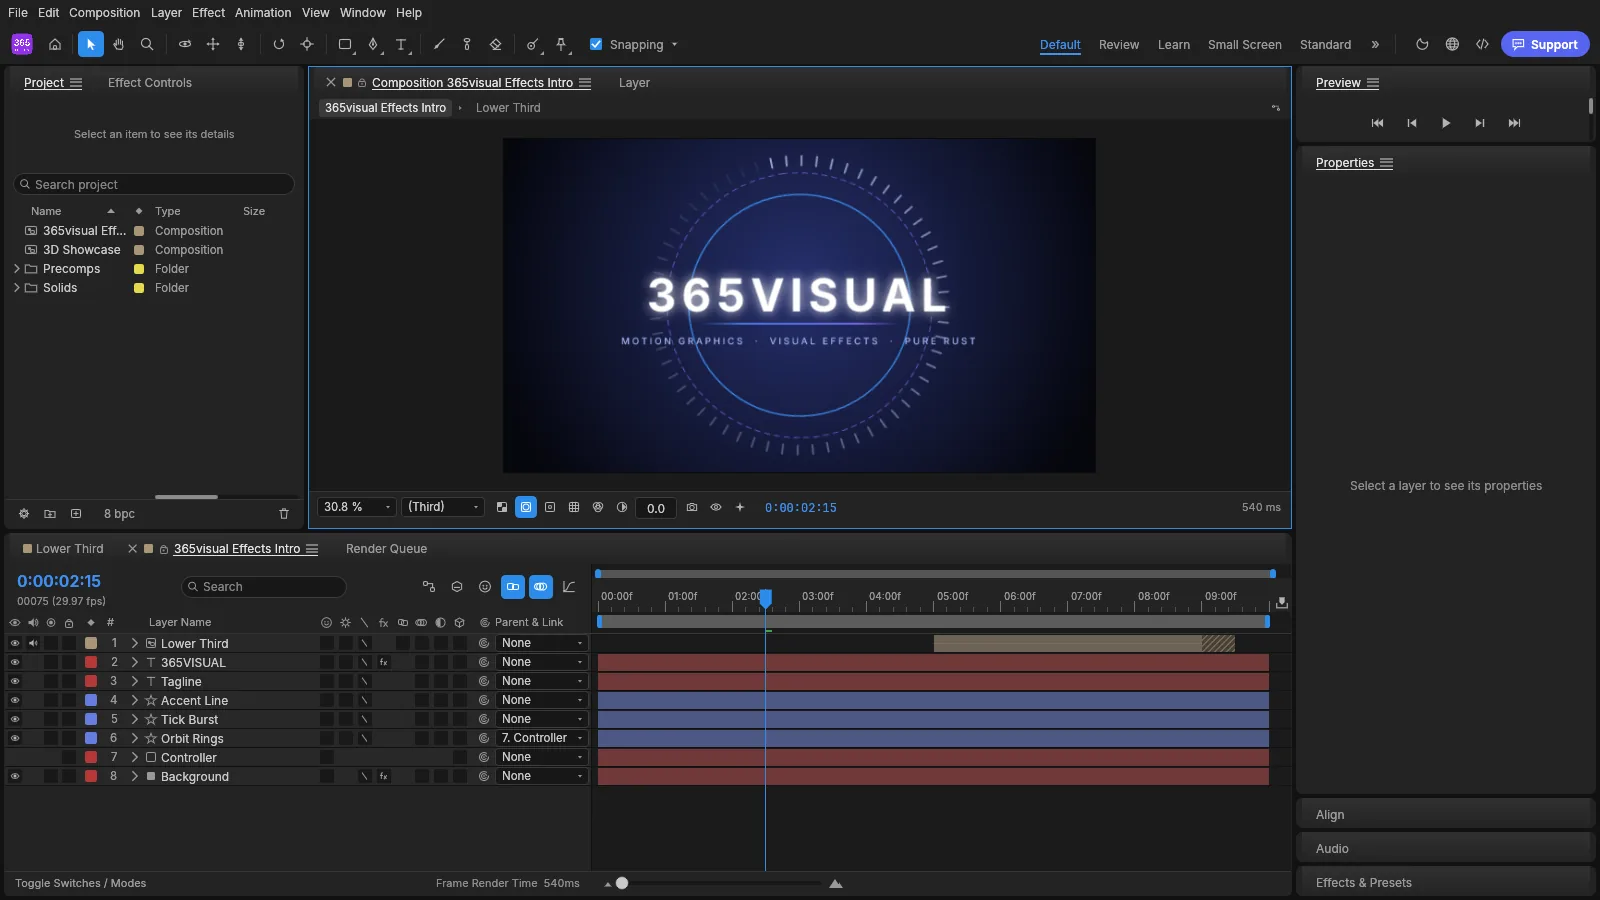Screen dimensions: 1600x900
Task: Open the 30.8 % magnification dropdown
Action: click(357, 507)
